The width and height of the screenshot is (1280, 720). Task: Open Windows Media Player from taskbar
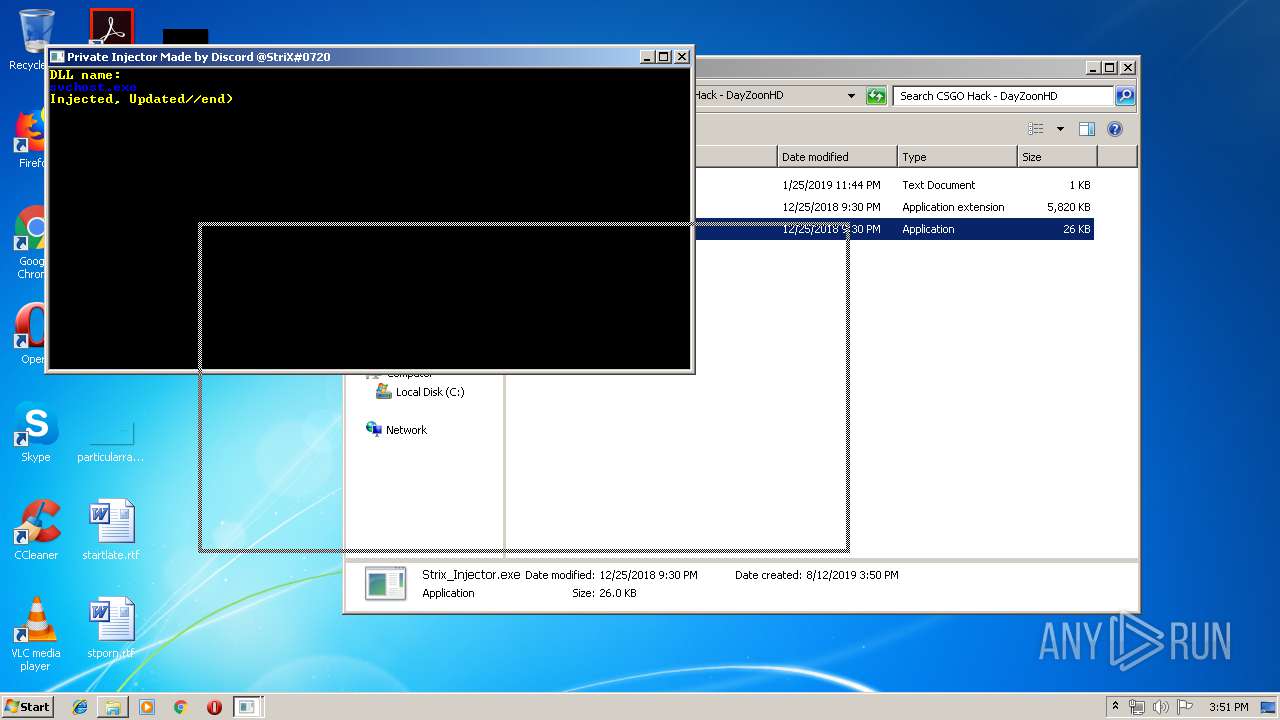[x=147, y=707]
